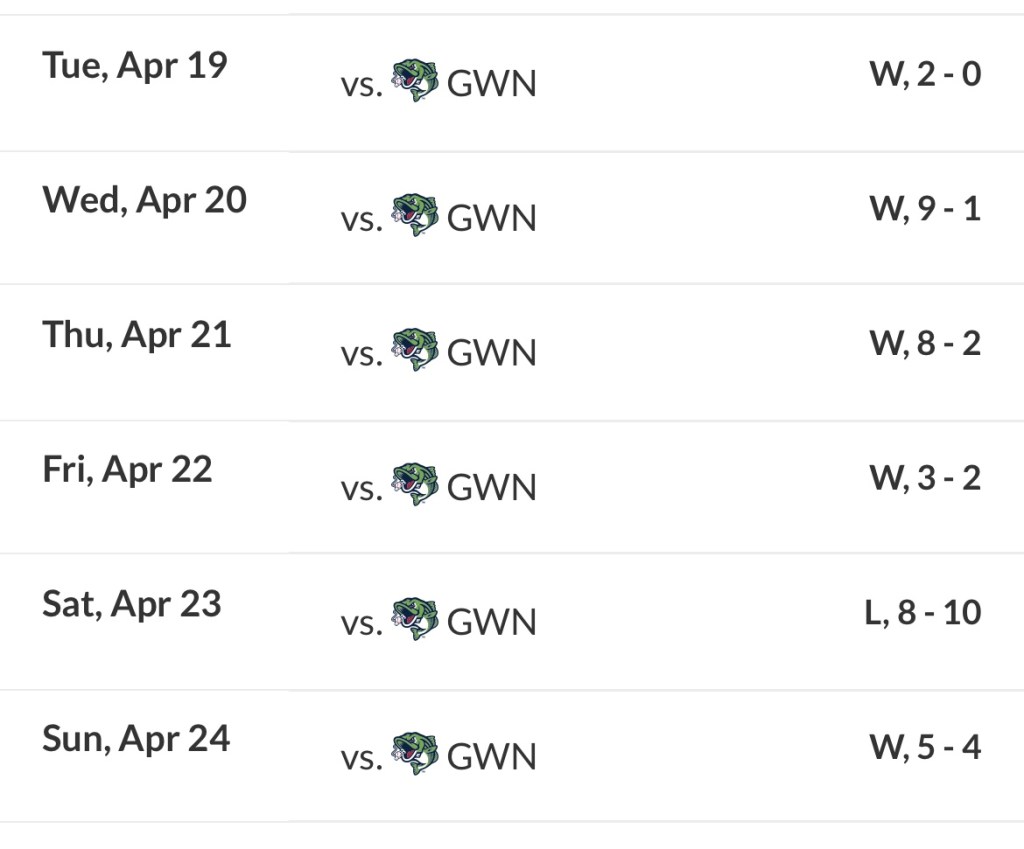Click the GWN logo for Sun, Apr 24

point(414,754)
